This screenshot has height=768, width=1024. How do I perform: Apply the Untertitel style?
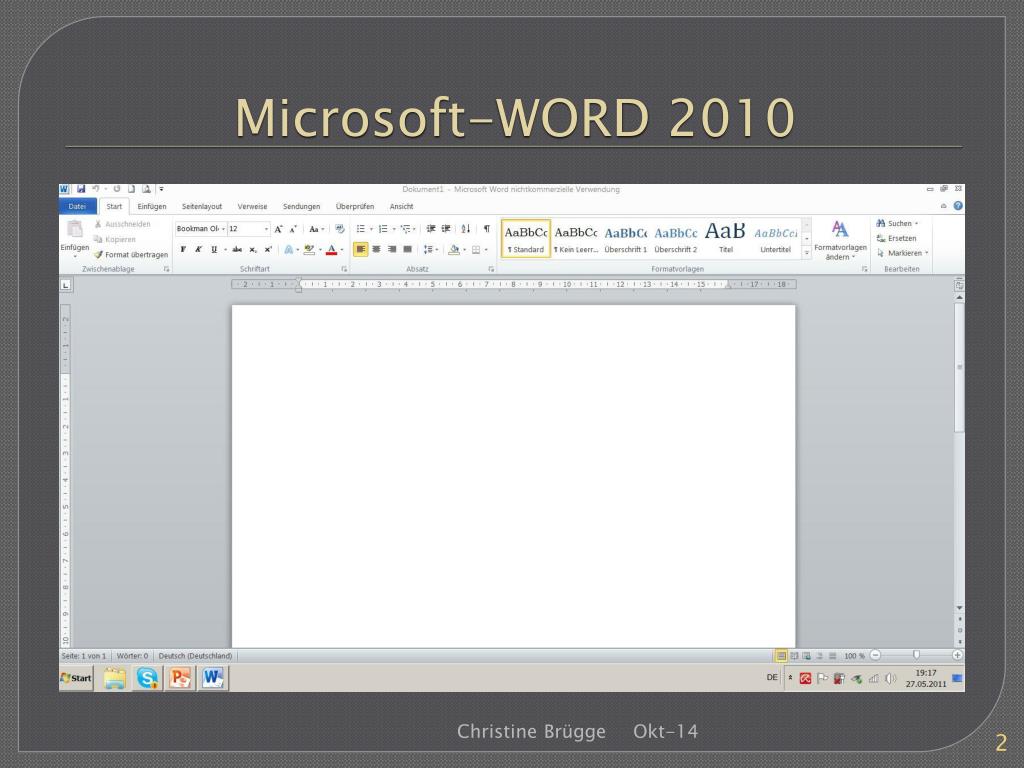pyautogui.click(x=776, y=238)
